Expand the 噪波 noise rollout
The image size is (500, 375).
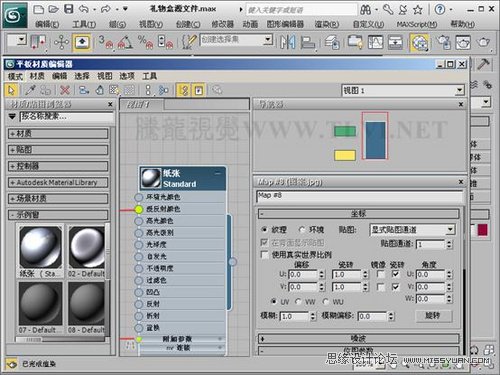point(359,339)
